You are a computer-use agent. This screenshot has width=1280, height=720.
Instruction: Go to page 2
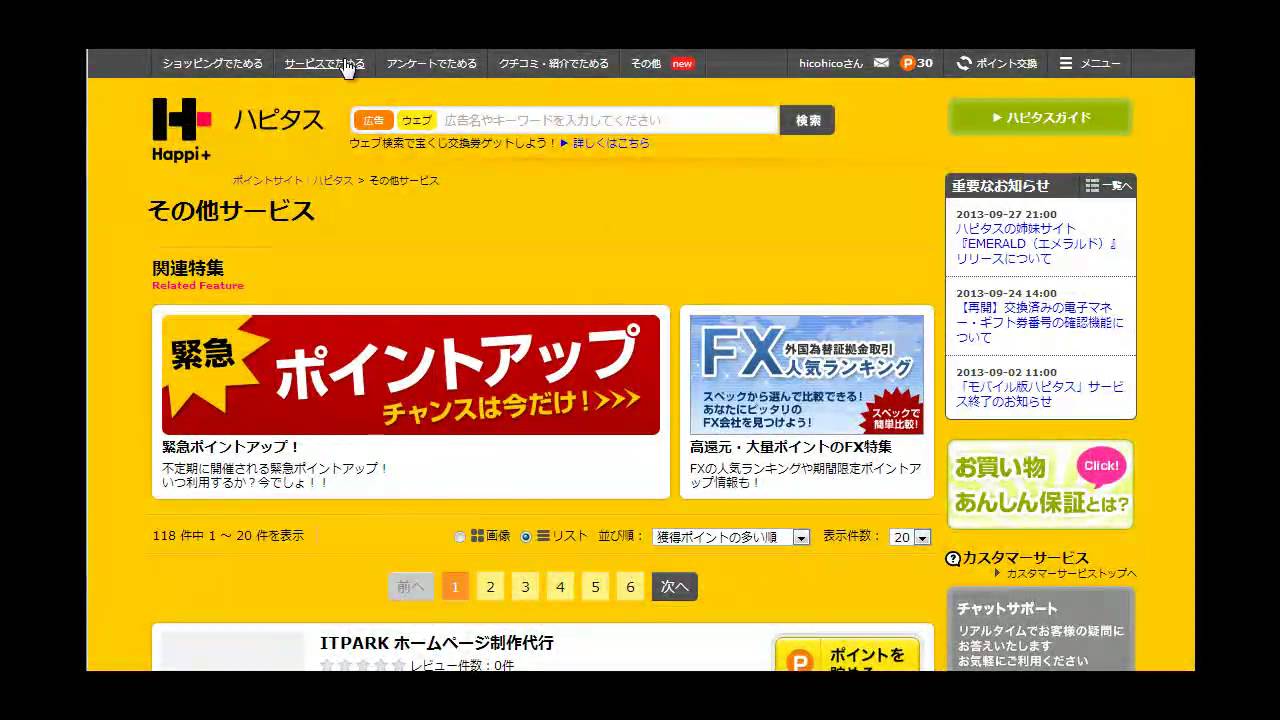tap(490, 587)
